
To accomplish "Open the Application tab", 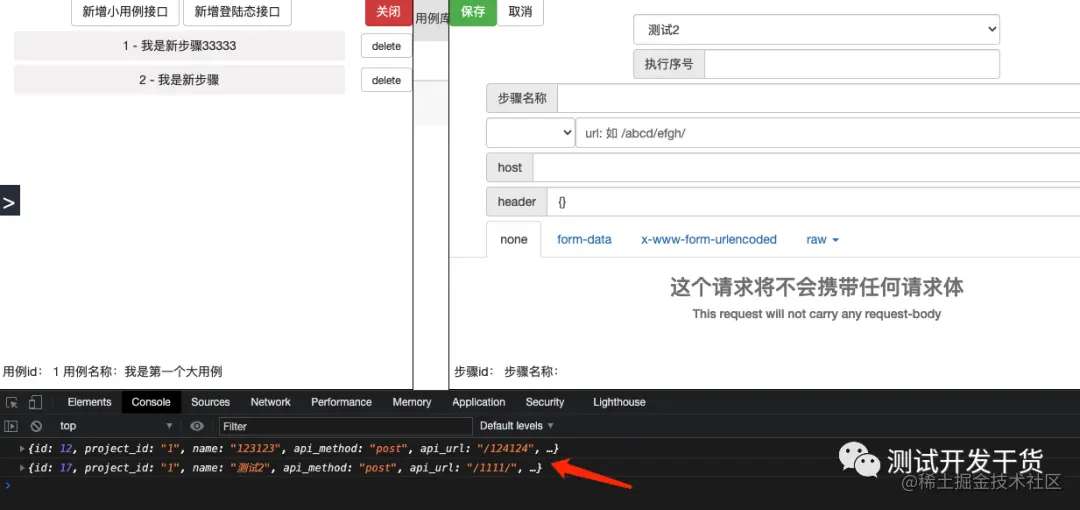I will (479, 402).
